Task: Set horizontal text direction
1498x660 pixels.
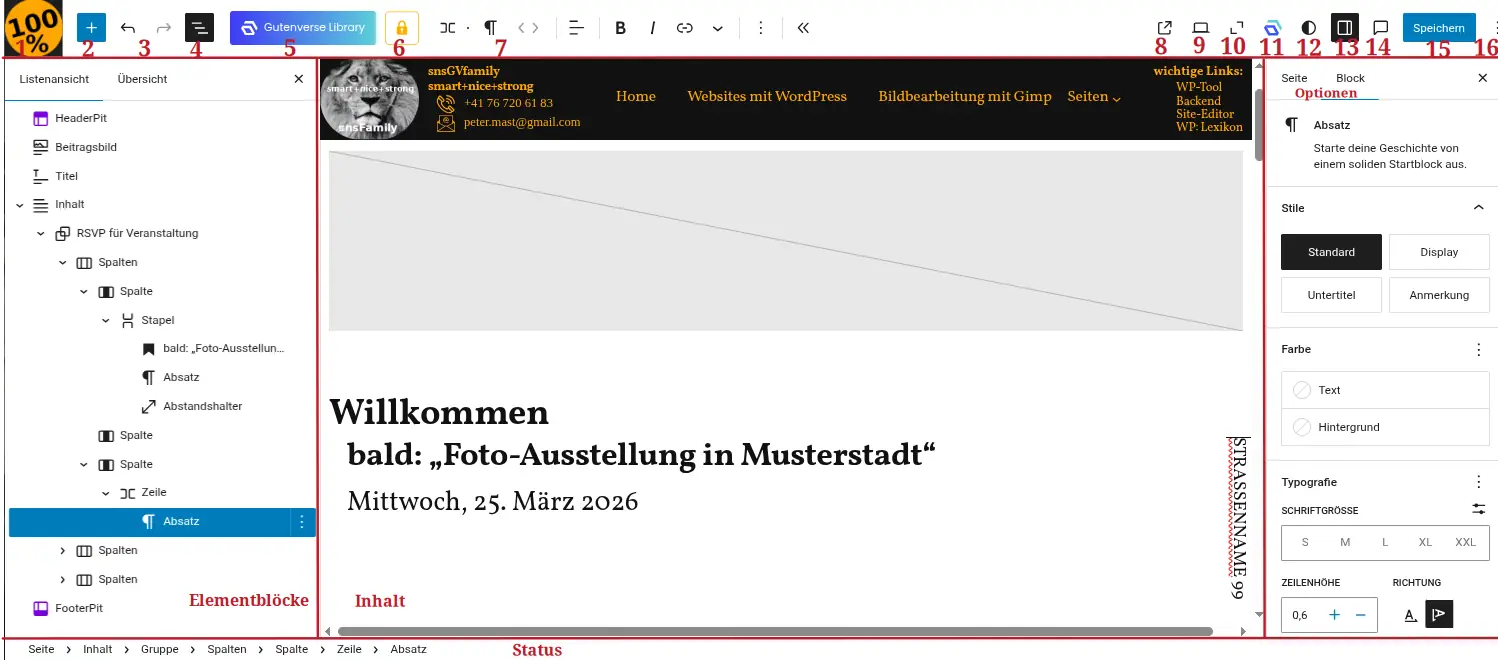Action: 1410,615
